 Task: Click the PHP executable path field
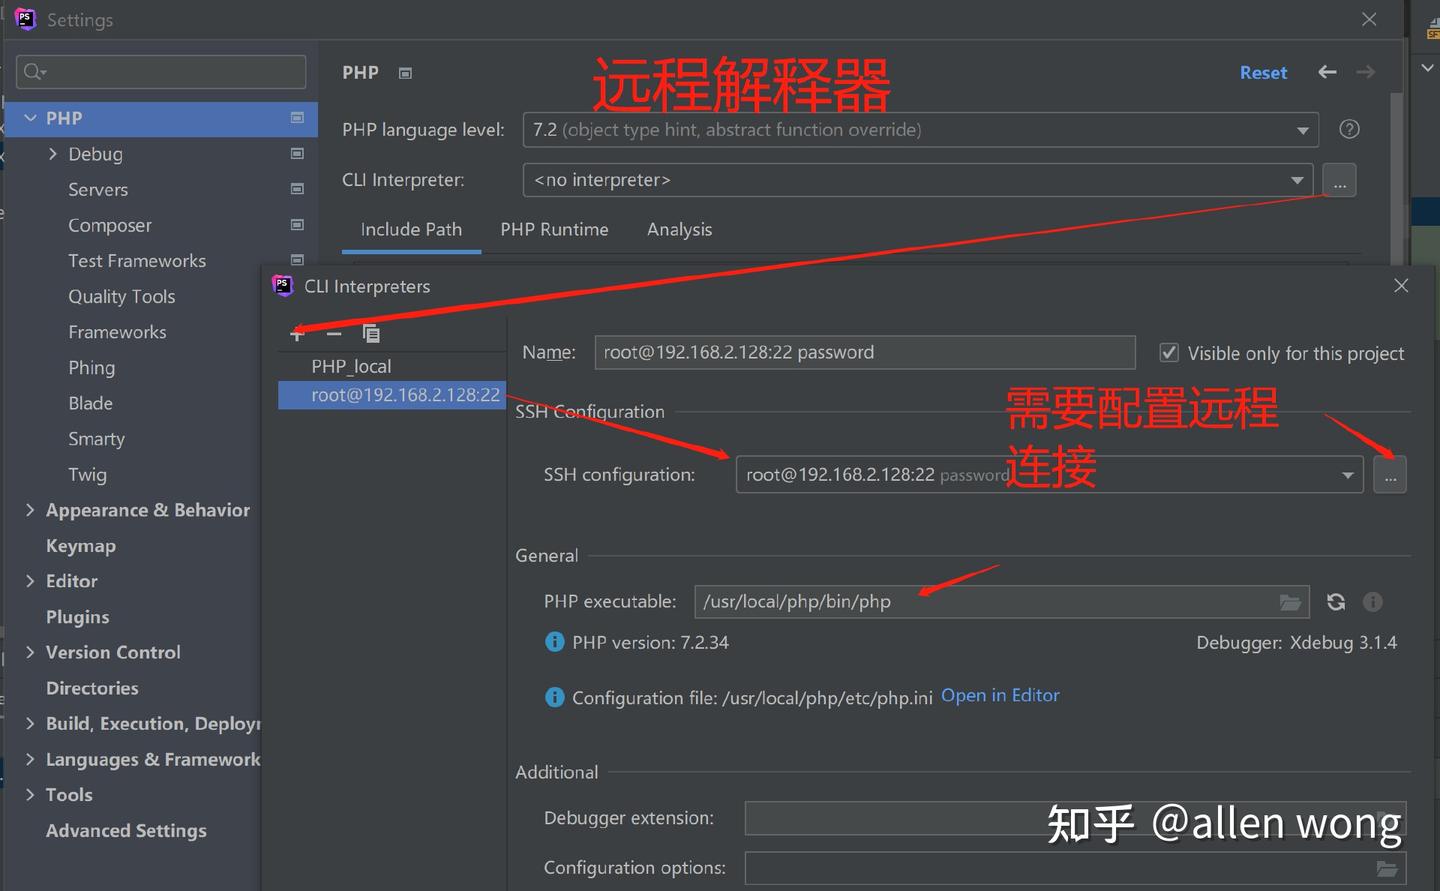(x=1002, y=602)
